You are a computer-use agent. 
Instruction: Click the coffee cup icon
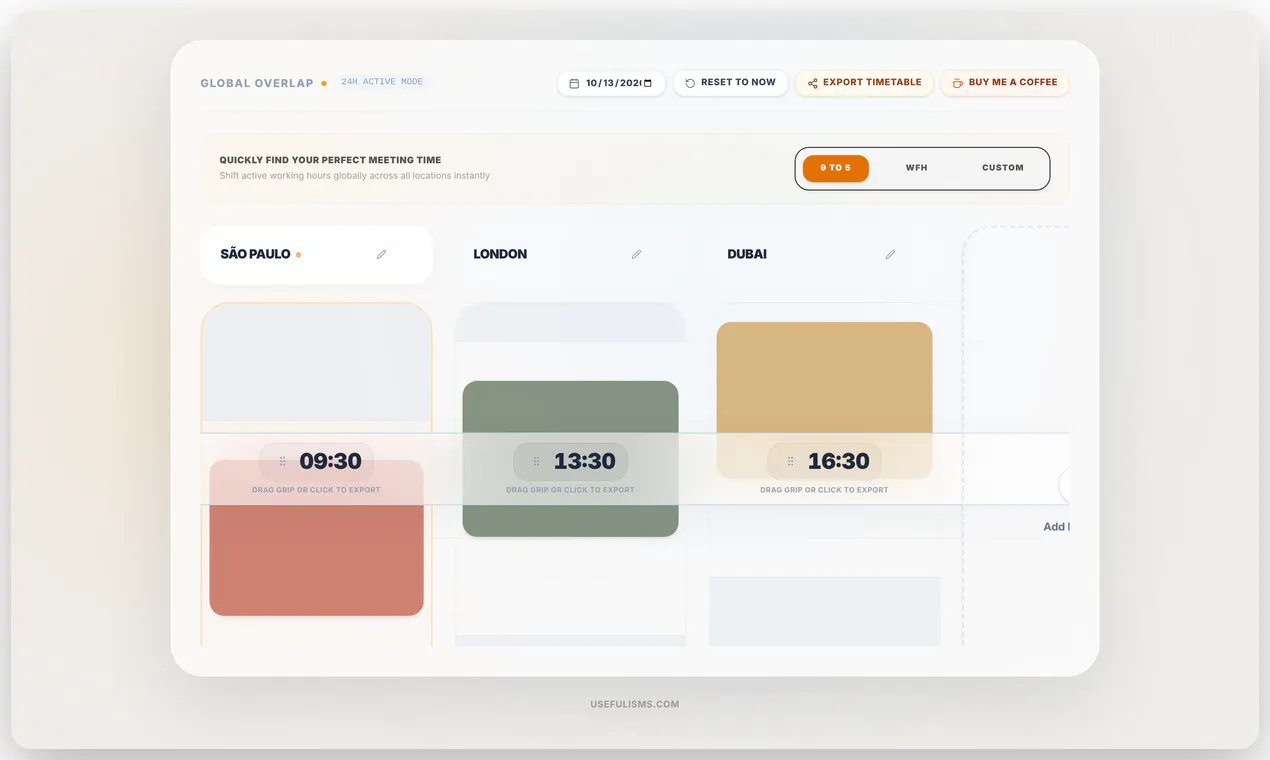[958, 83]
